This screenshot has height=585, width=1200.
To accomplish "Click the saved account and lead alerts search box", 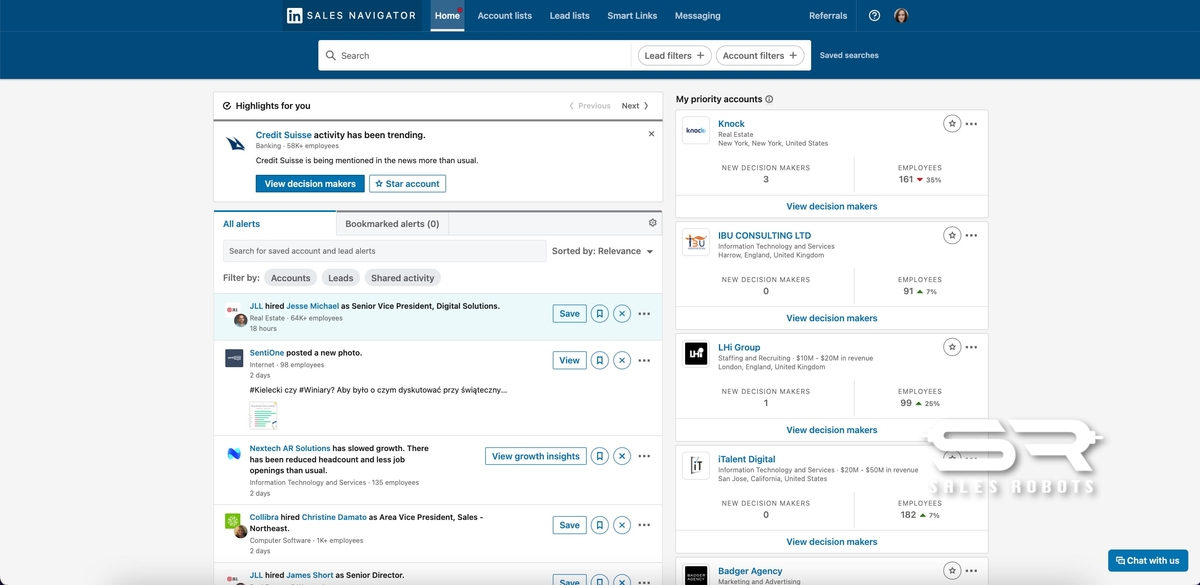I will [x=385, y=251].
